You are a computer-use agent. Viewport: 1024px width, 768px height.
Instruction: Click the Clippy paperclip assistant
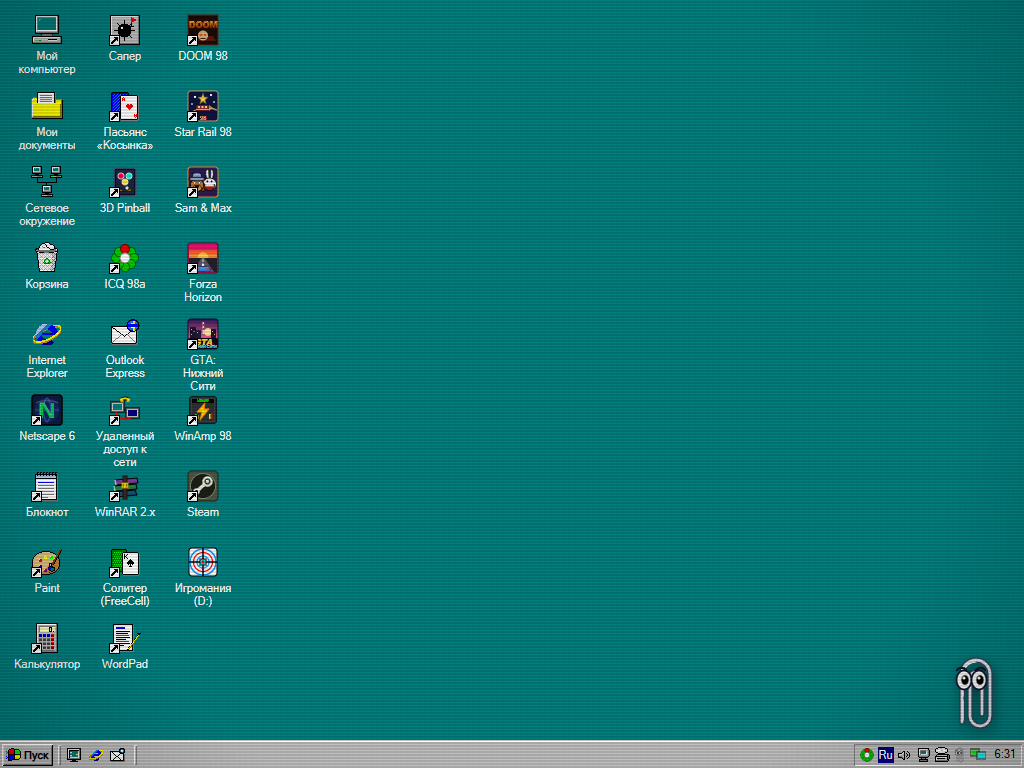974,692
